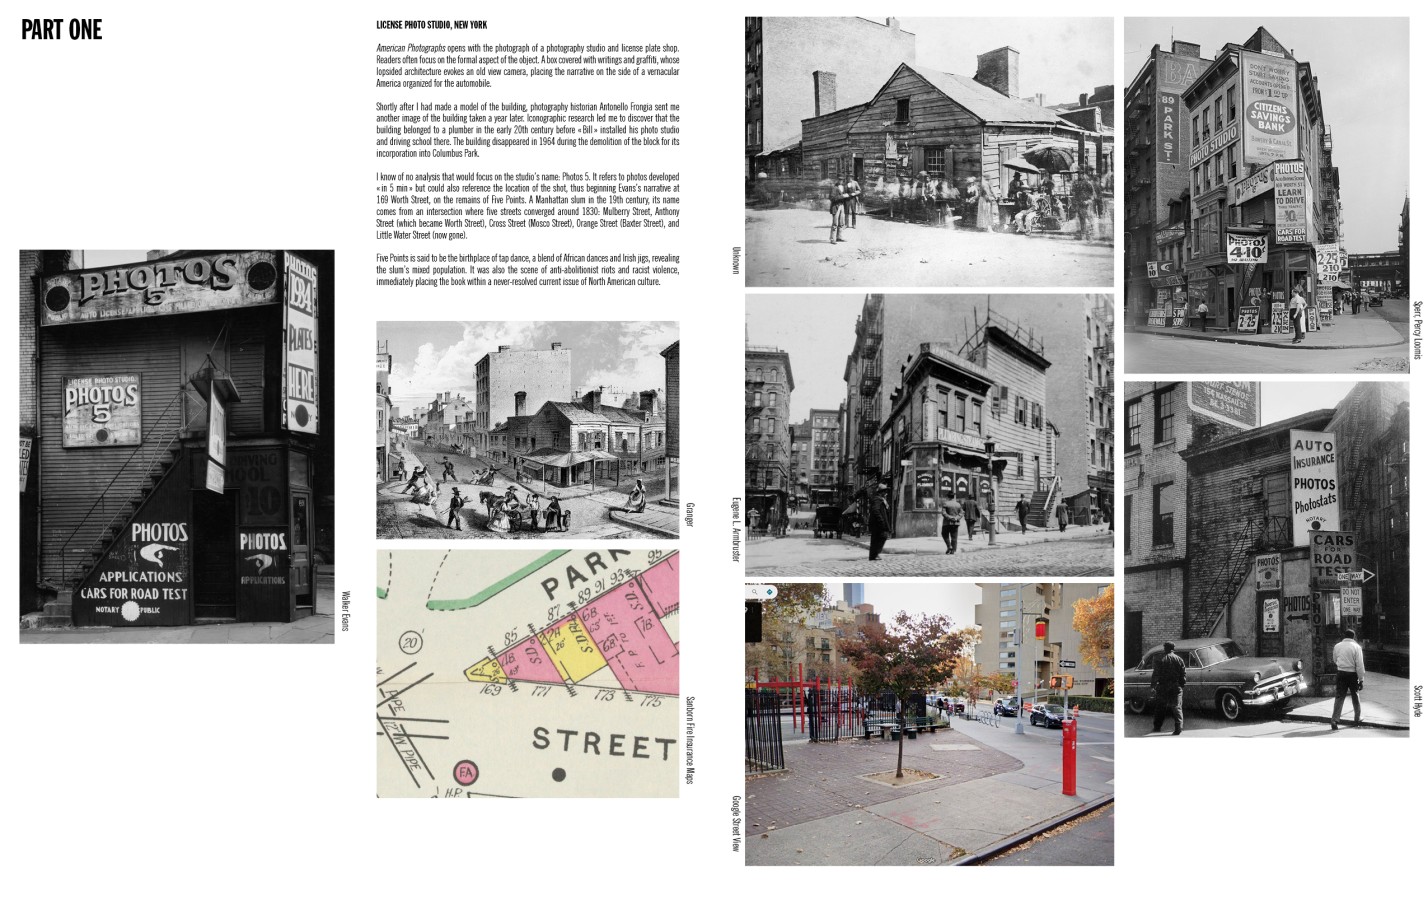The width and height of the screenshot is (1428, 923).
Task: Select the yellow parcel swatch on the Sanborn map
Action: coord(575,651)
